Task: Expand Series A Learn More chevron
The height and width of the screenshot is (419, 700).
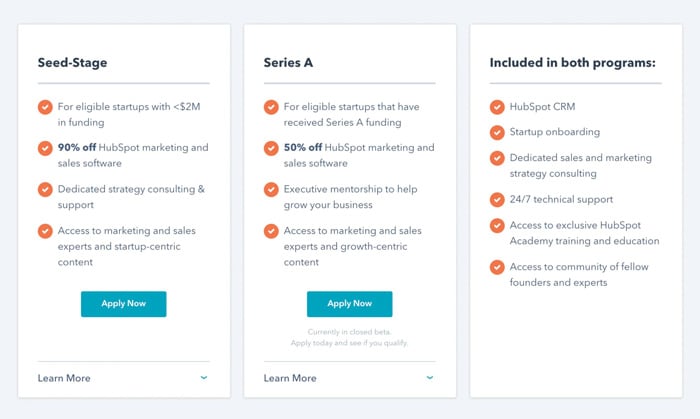Action: [430, 378]
